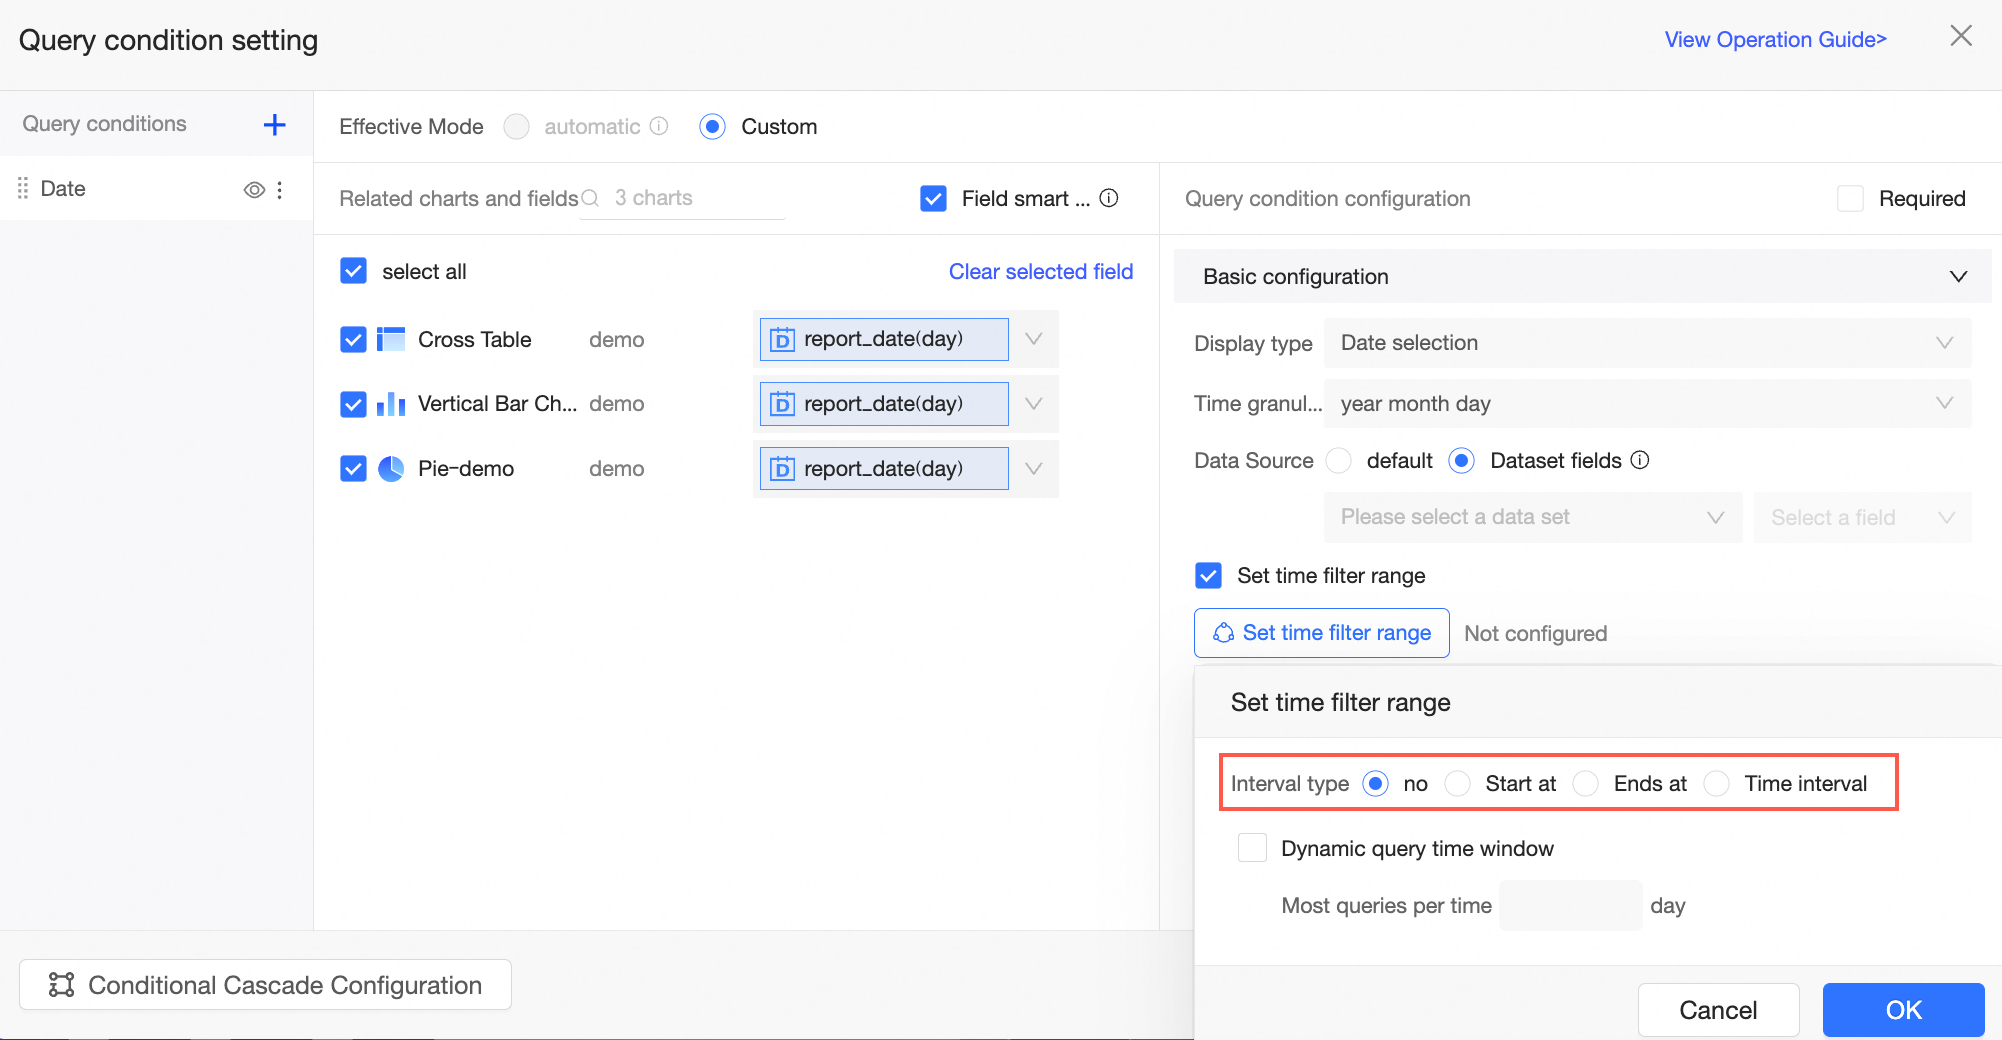This screenshot has width=2002, height=1040.
Task: Click the Not configured status text
Action: [x=1535, y=633]
